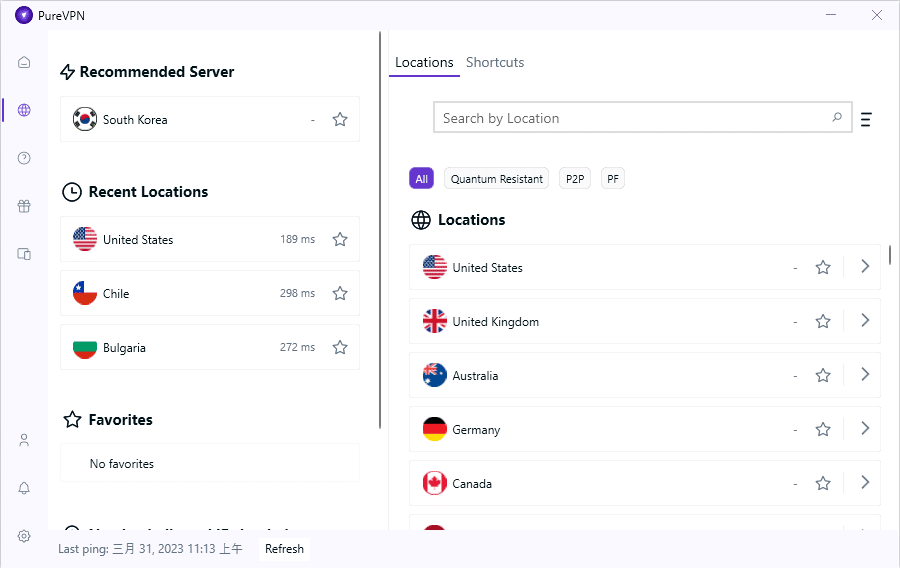Expand Canada cities chevron
This screenshot has height=568, width=900.
point(865,482)
